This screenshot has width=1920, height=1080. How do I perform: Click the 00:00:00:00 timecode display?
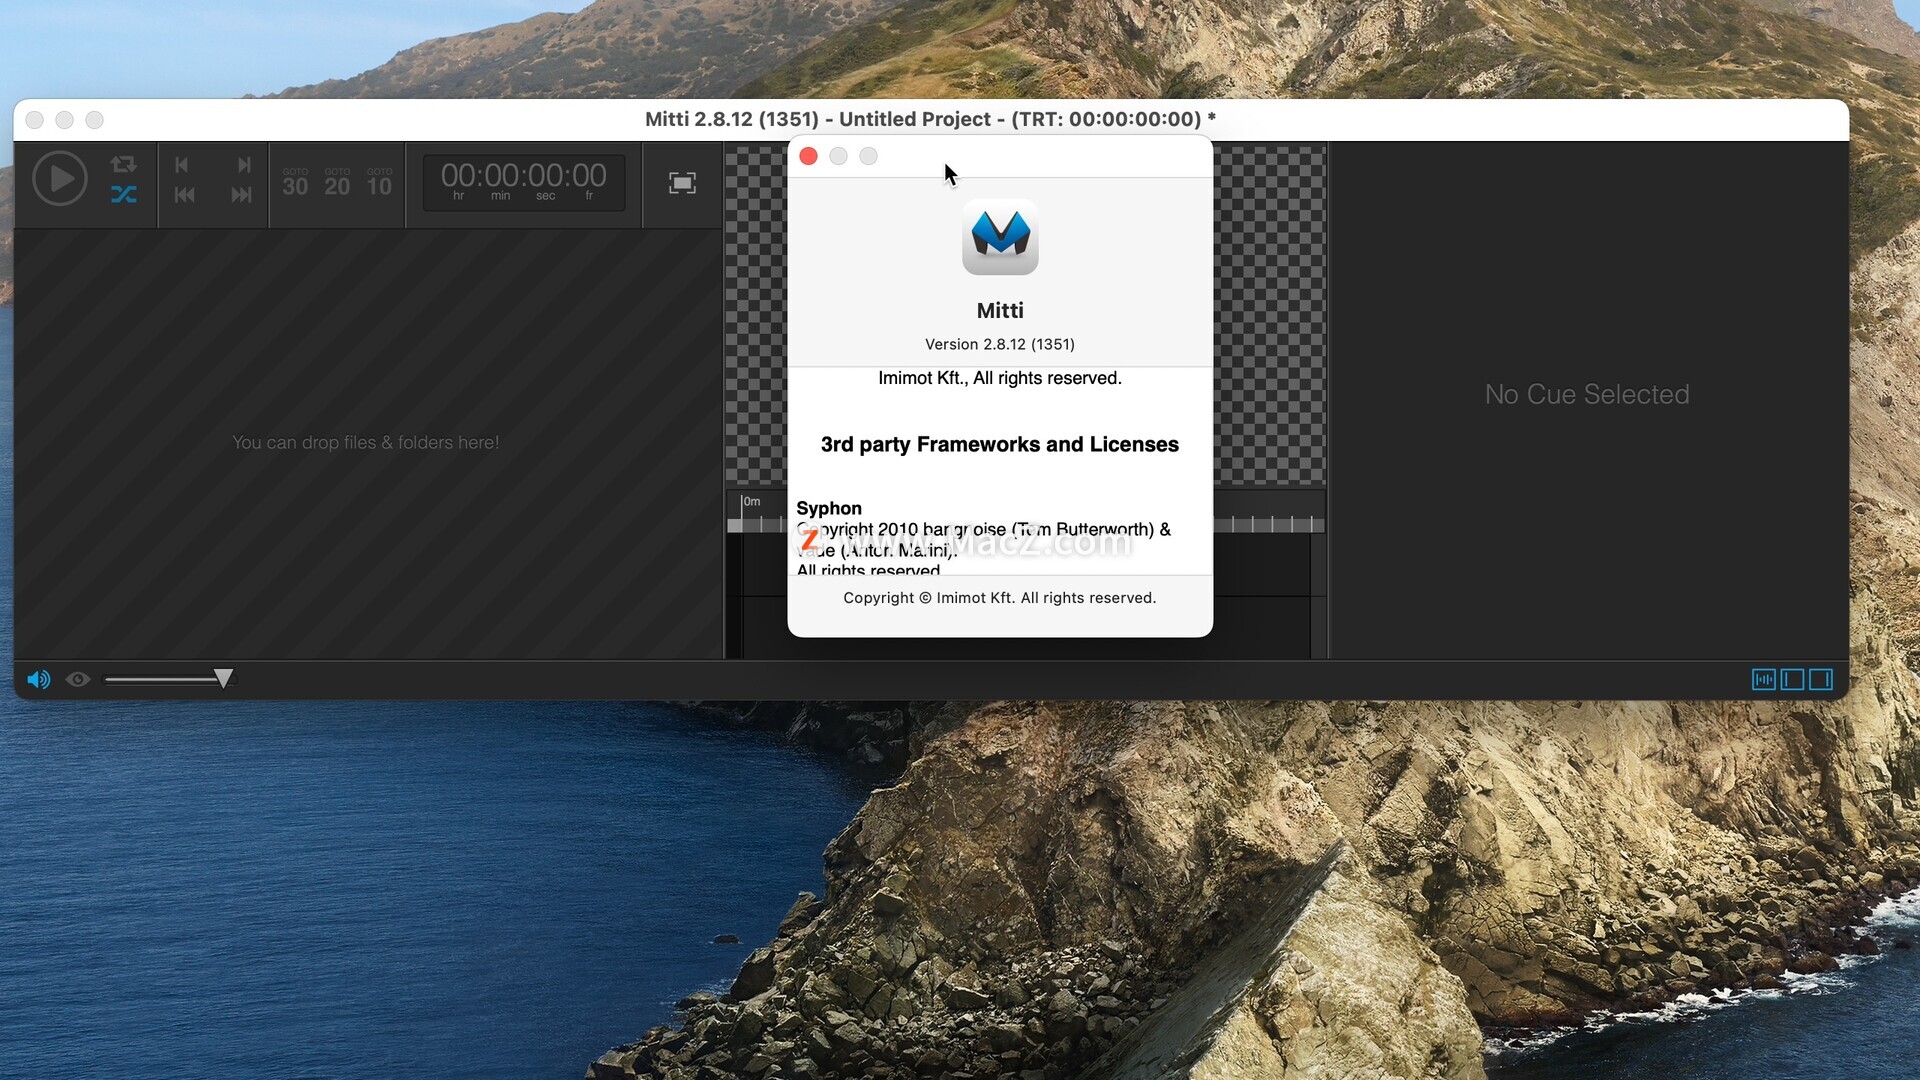tap(524, 182)
